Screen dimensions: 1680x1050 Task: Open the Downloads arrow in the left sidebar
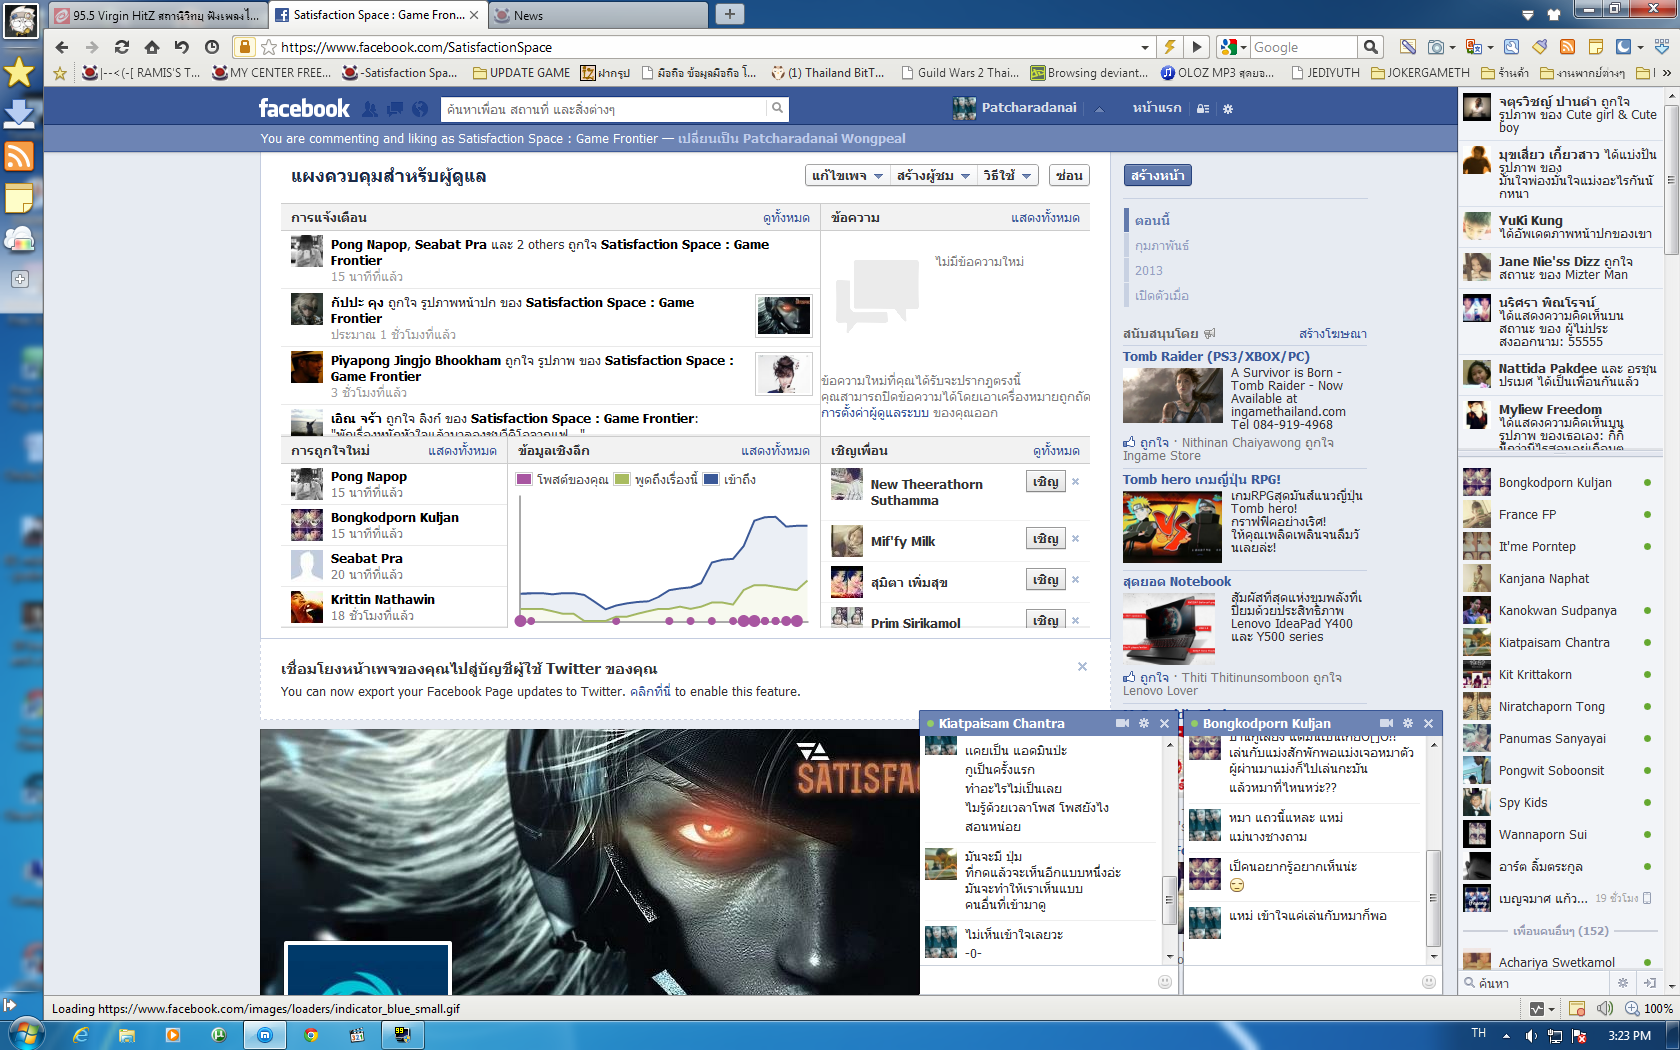coord(20,114)
